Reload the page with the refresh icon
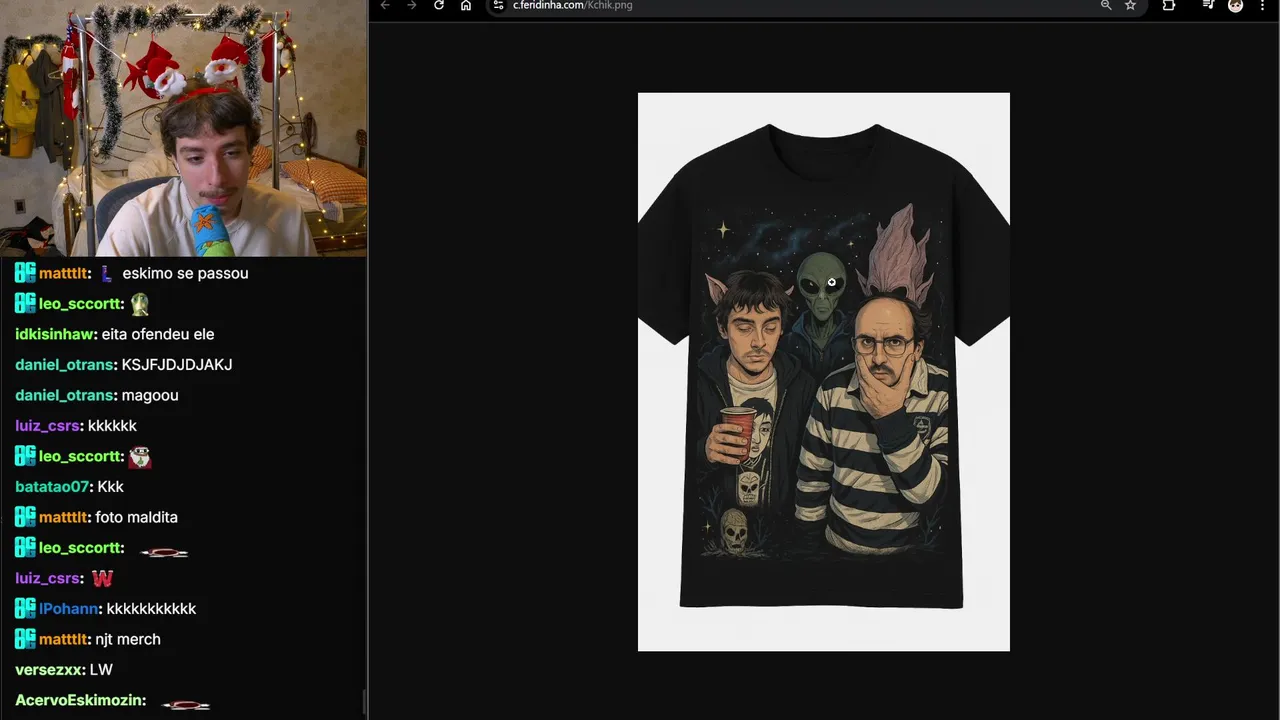 (439, 5)
